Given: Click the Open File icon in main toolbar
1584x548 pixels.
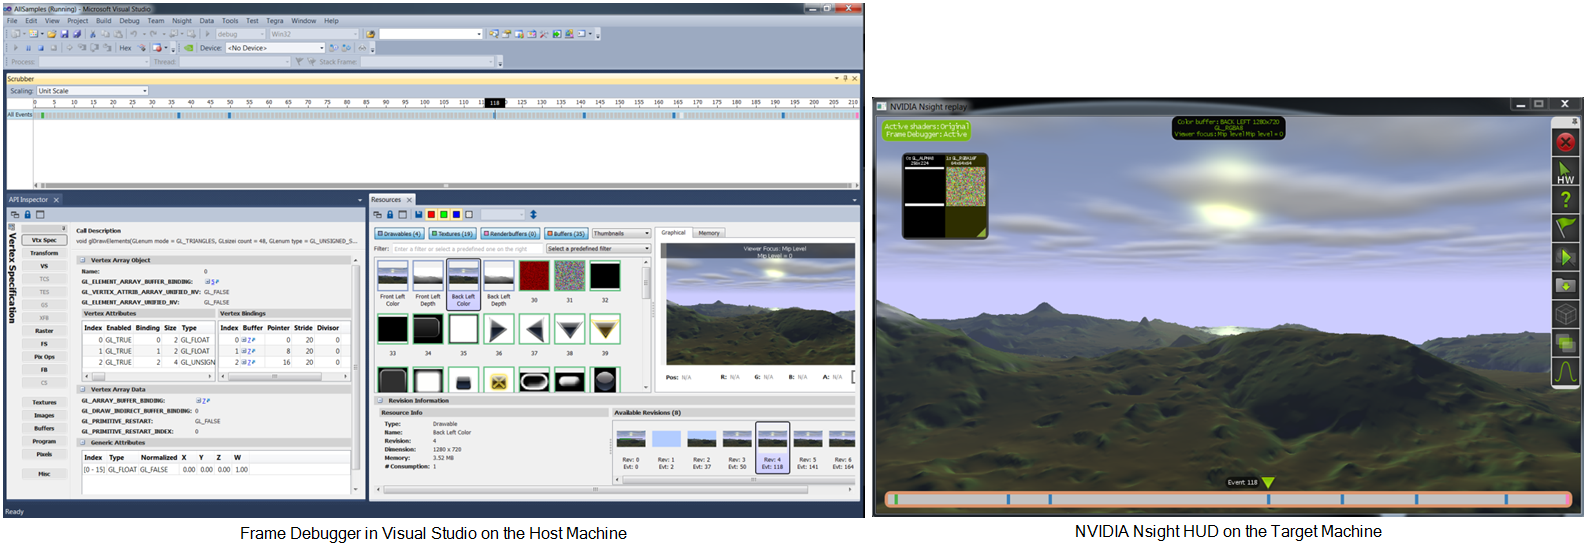Looking at the screenshot, I should click(x=51, y=34).
